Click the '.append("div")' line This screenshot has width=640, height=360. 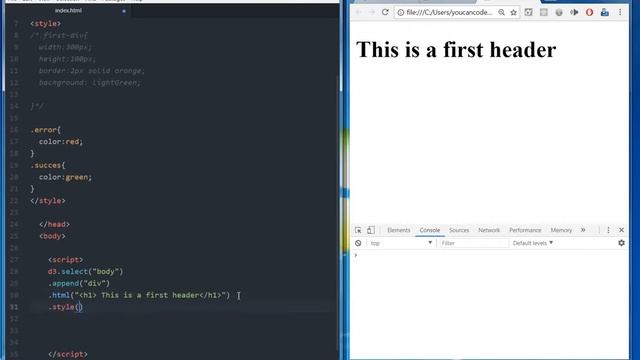pyautogui.click(x=79, y=283)
